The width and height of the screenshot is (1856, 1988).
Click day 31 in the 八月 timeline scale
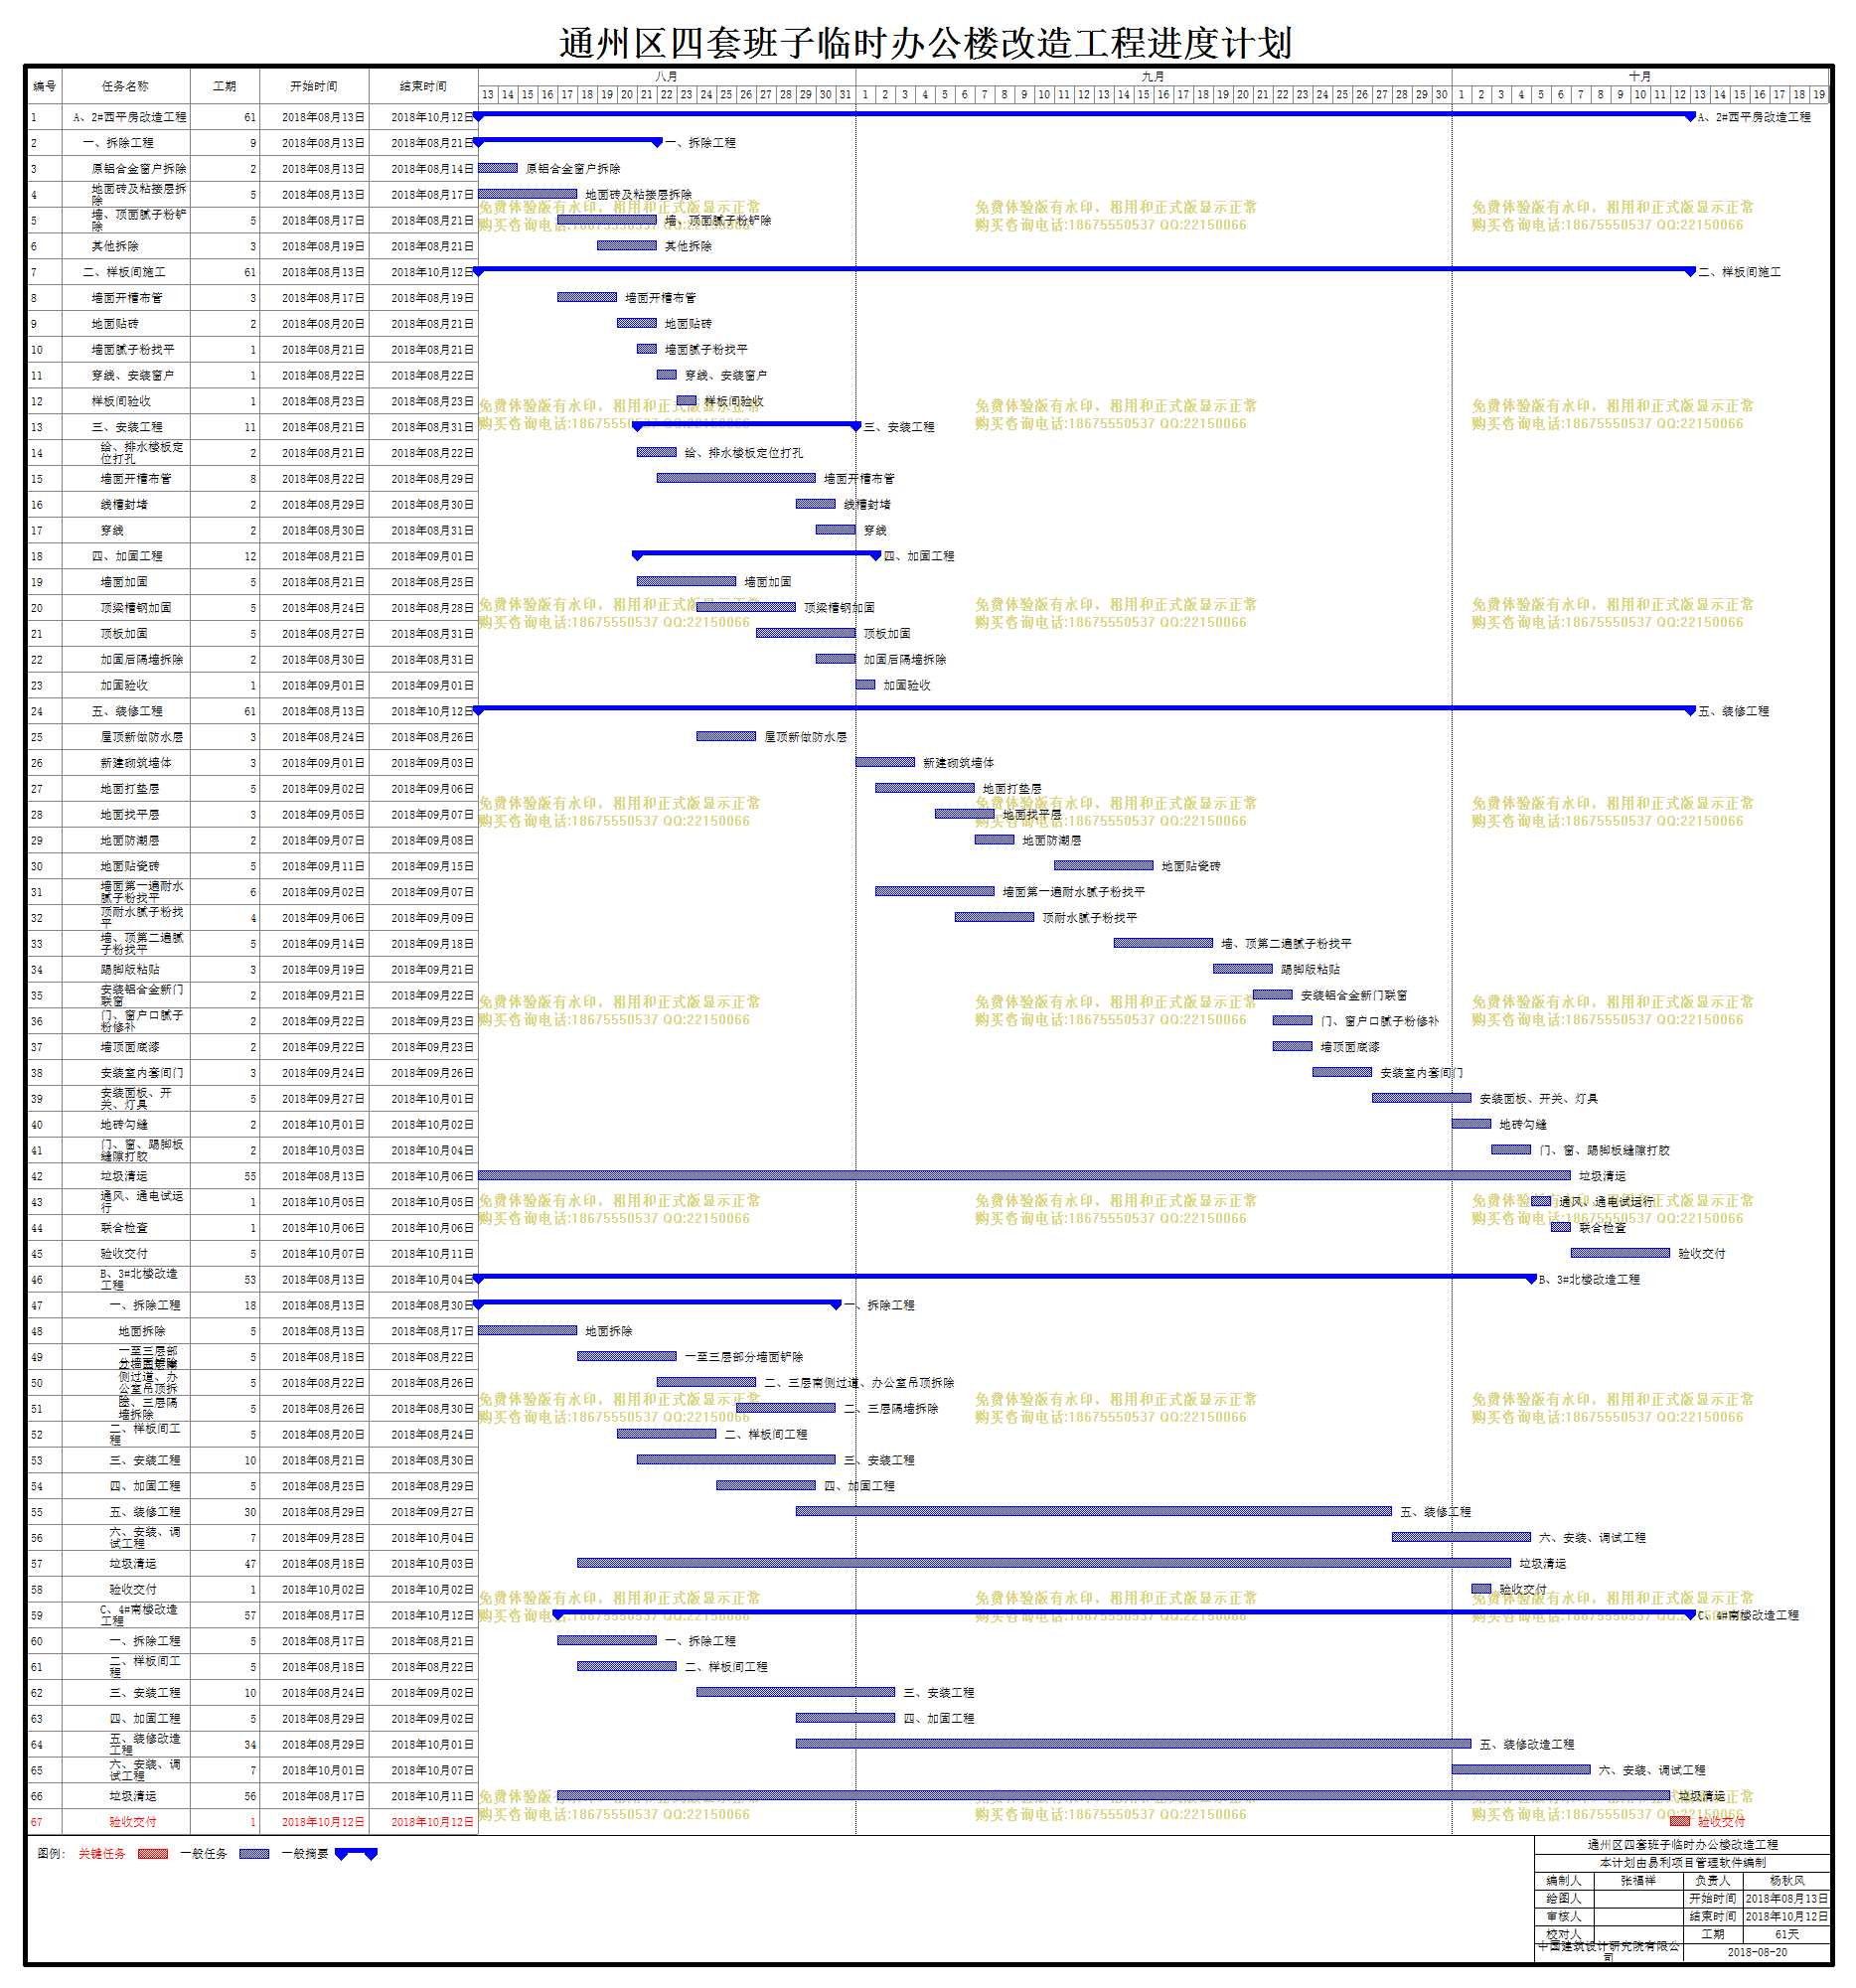click(845, 94)
